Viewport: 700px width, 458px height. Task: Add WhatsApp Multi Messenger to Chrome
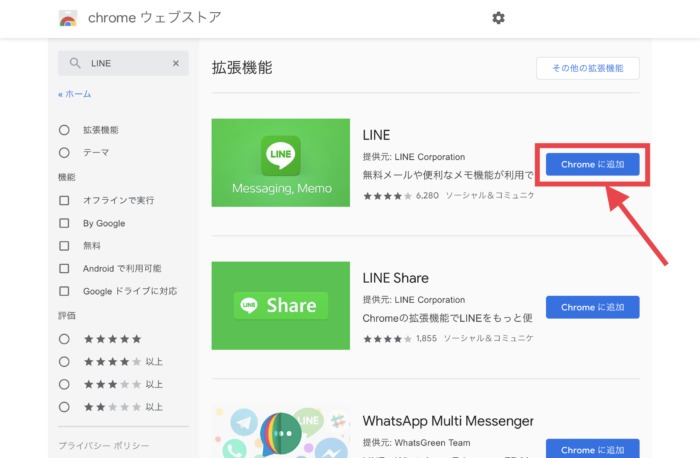coord(592,449)
